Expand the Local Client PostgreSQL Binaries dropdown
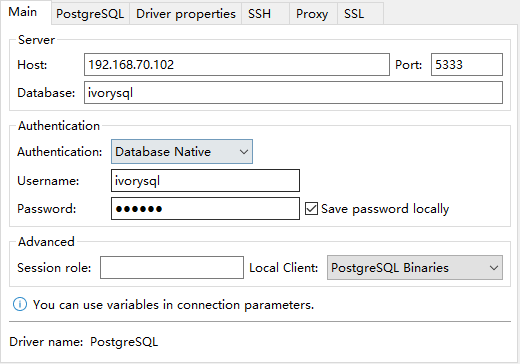Viewport: 520px width, 364px height. (415, 268)
